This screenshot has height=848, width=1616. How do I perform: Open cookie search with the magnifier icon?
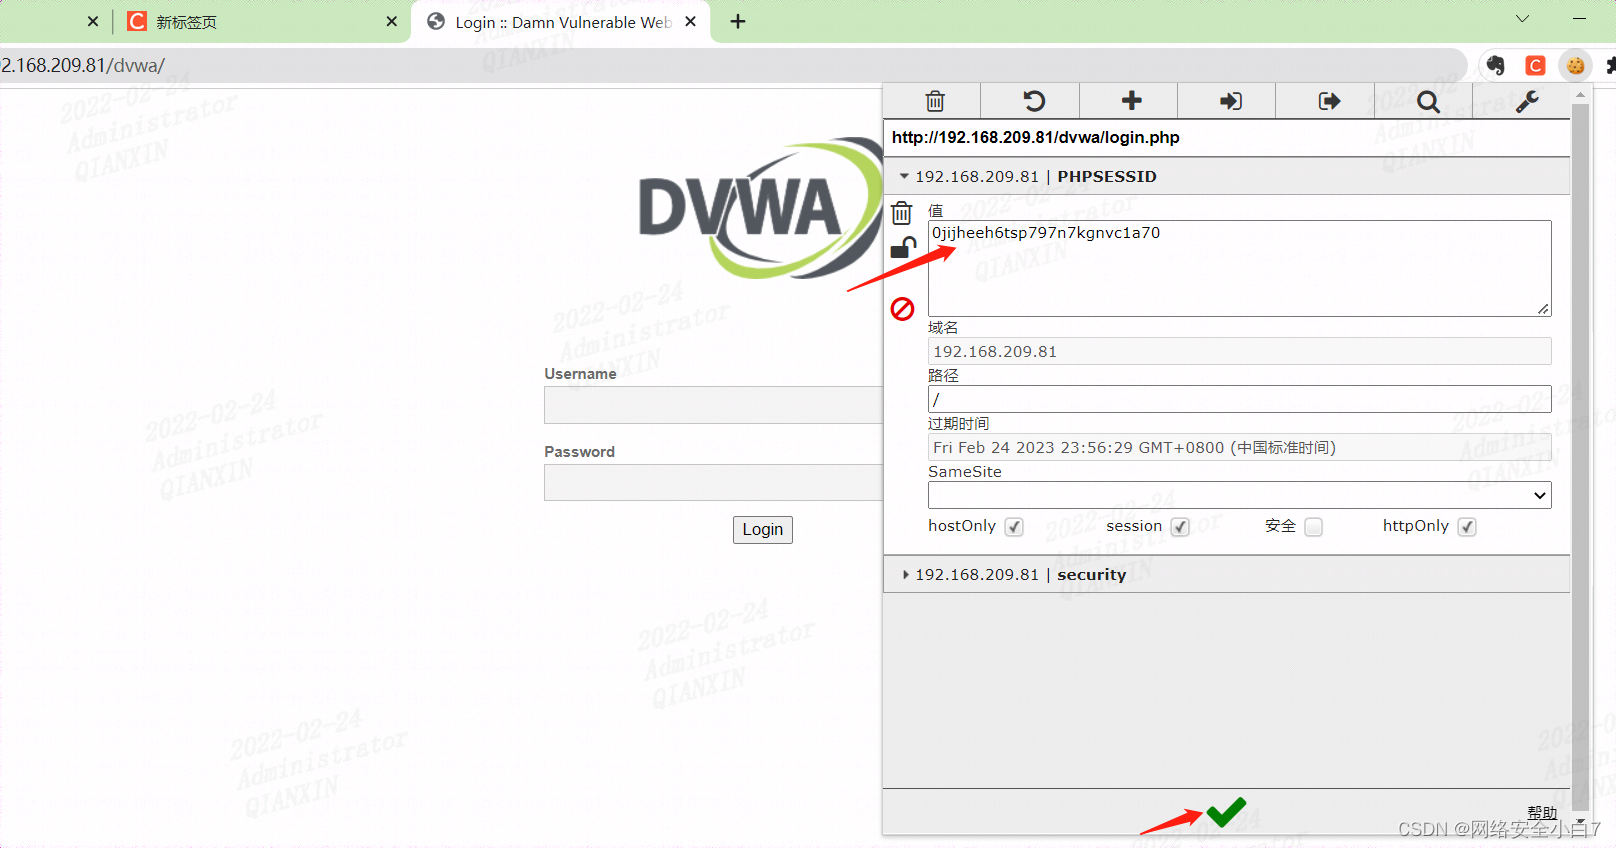pos(1428,101)
